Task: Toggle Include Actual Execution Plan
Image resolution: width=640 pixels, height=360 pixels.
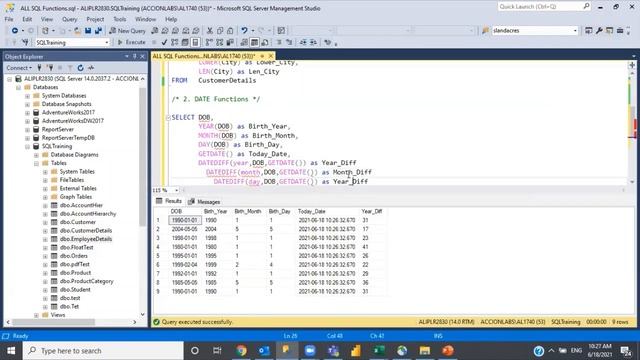Action: [209, 42]
